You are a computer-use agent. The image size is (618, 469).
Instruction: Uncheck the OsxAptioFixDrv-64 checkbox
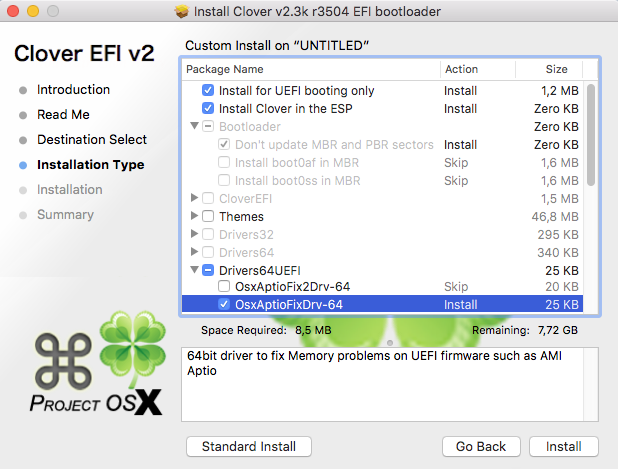click(224, 305)
